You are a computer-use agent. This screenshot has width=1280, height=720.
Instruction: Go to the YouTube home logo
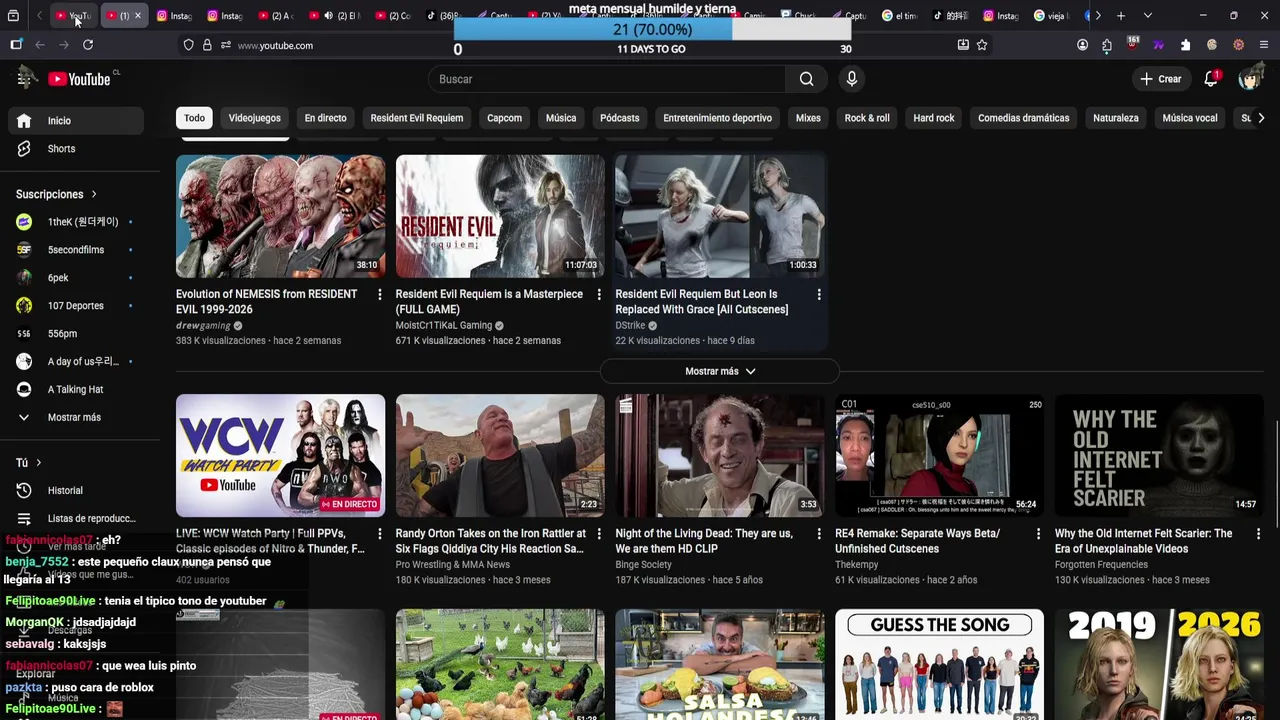79,79
